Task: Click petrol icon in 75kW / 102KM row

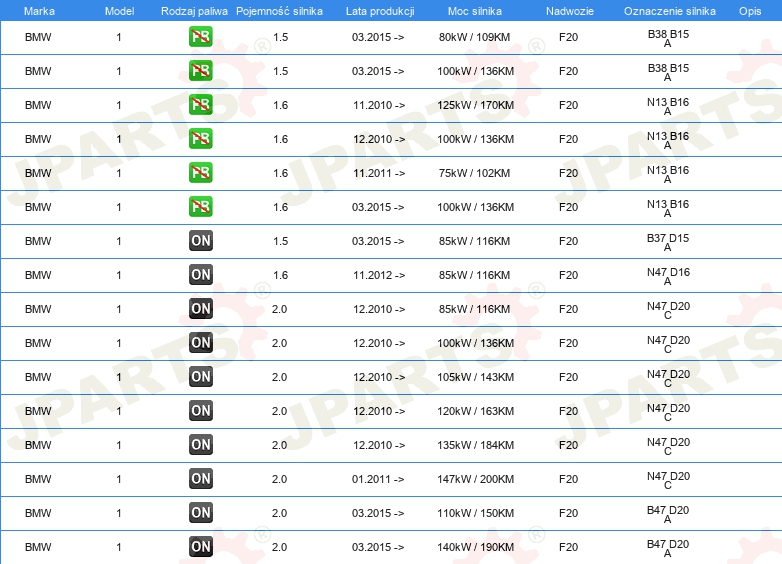Action: click(x=200, y=173)
